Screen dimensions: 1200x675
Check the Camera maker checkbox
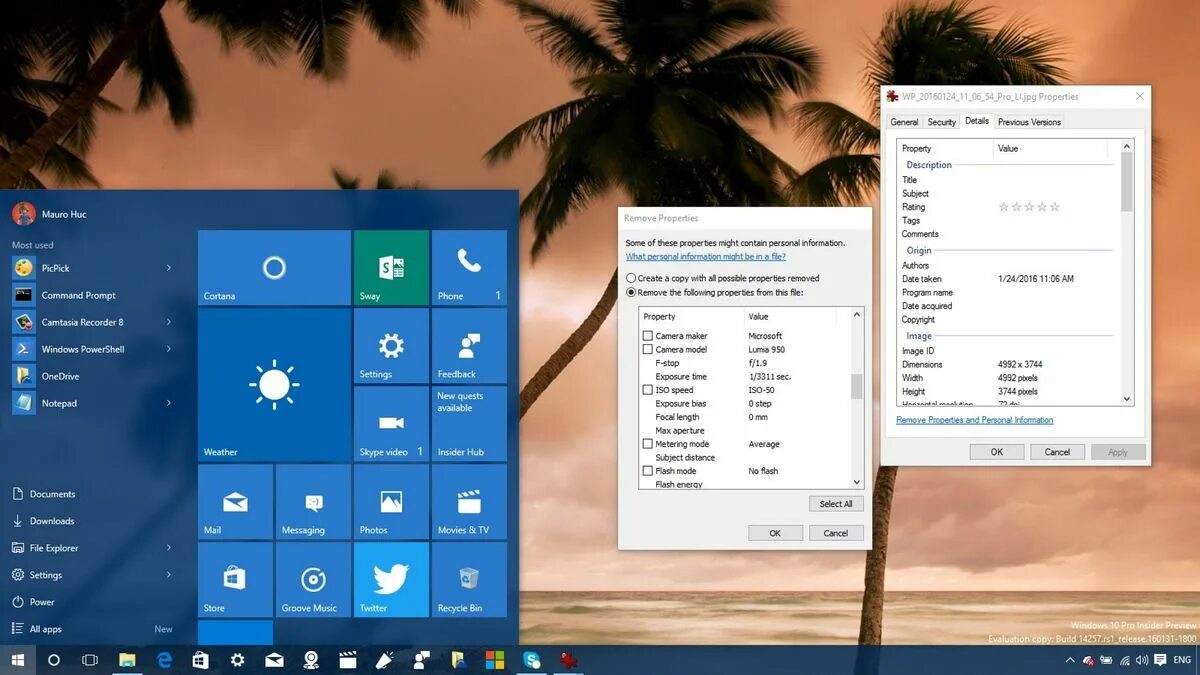(x=648, y=336)
